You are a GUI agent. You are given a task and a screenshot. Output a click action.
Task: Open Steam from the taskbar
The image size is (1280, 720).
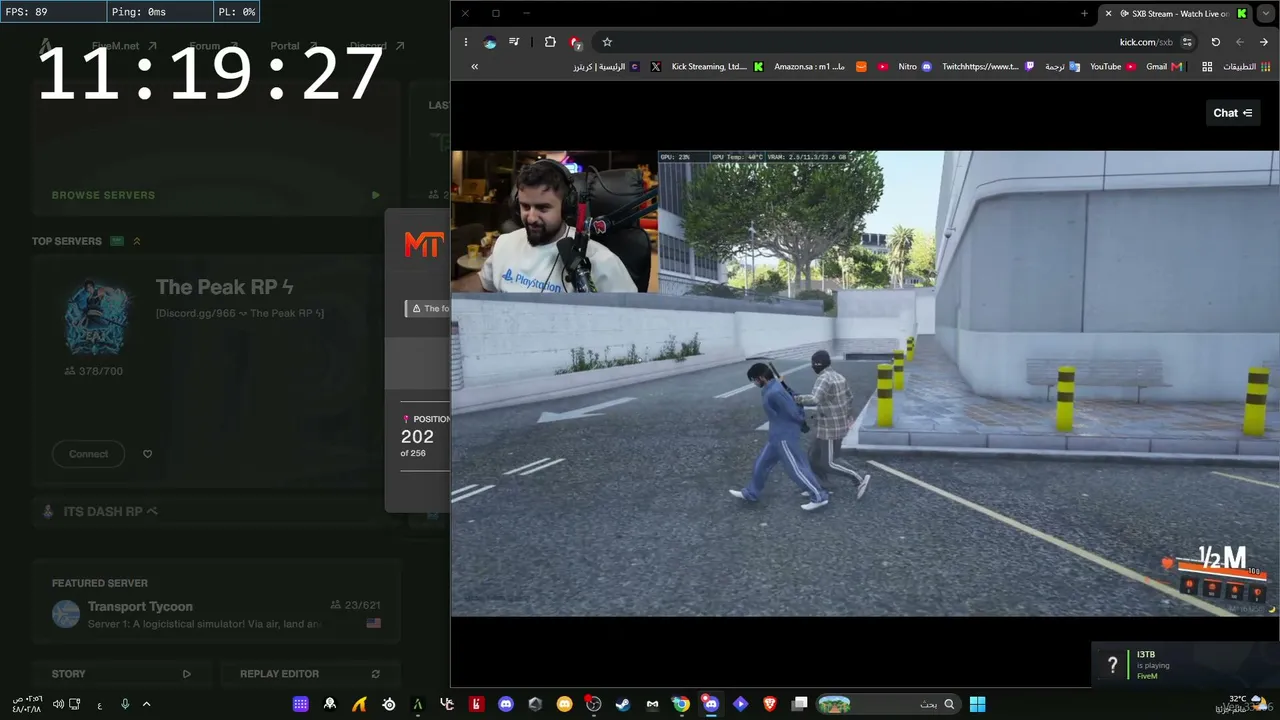click(623, 704)
